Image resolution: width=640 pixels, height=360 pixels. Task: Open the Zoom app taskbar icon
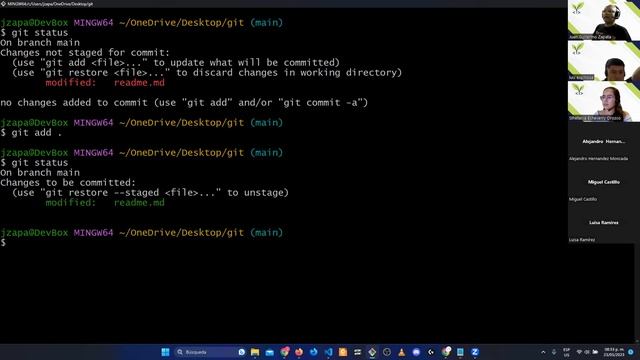coord(475,352)
